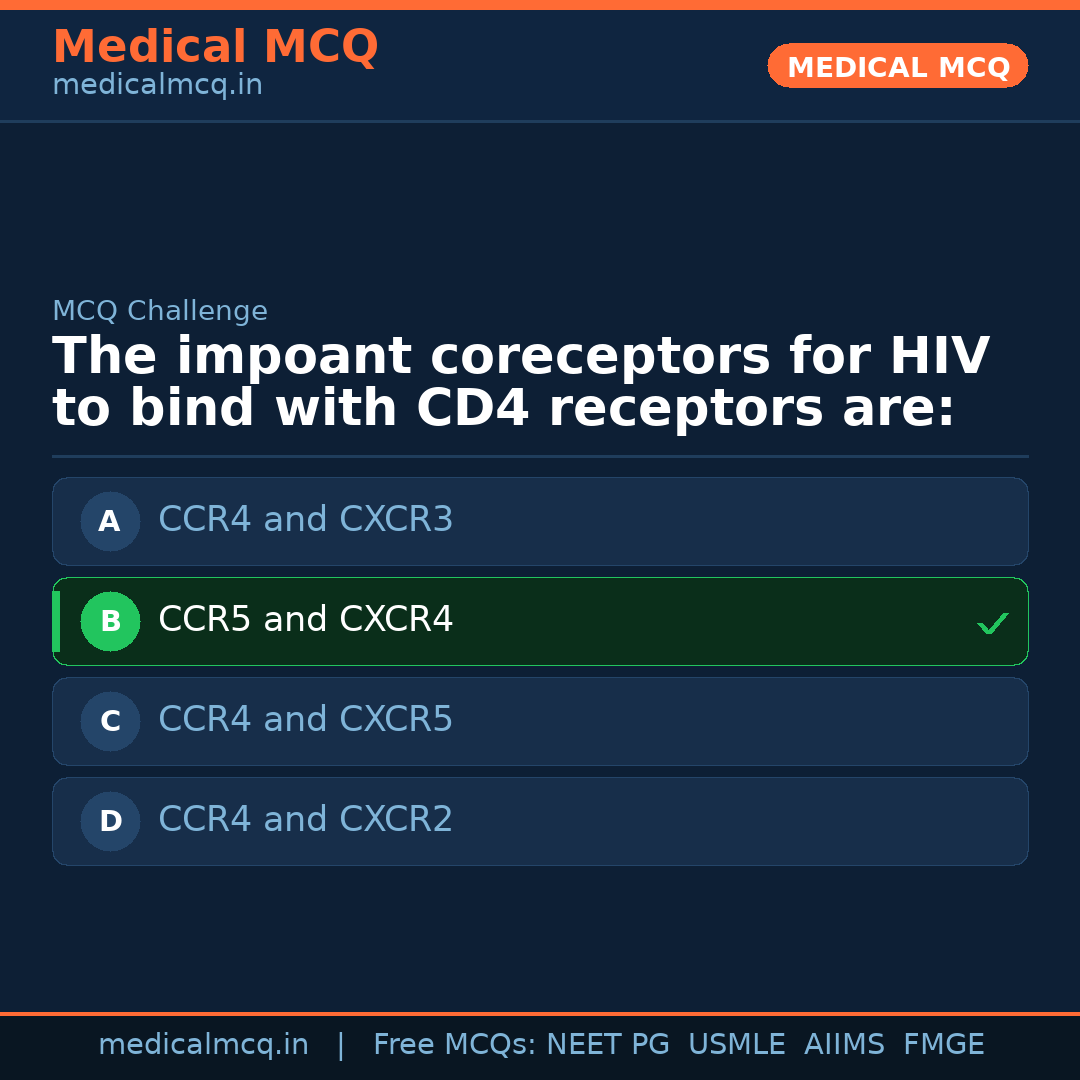
Task: Select the letter C option circle
Action: click(x=110, y=721)
